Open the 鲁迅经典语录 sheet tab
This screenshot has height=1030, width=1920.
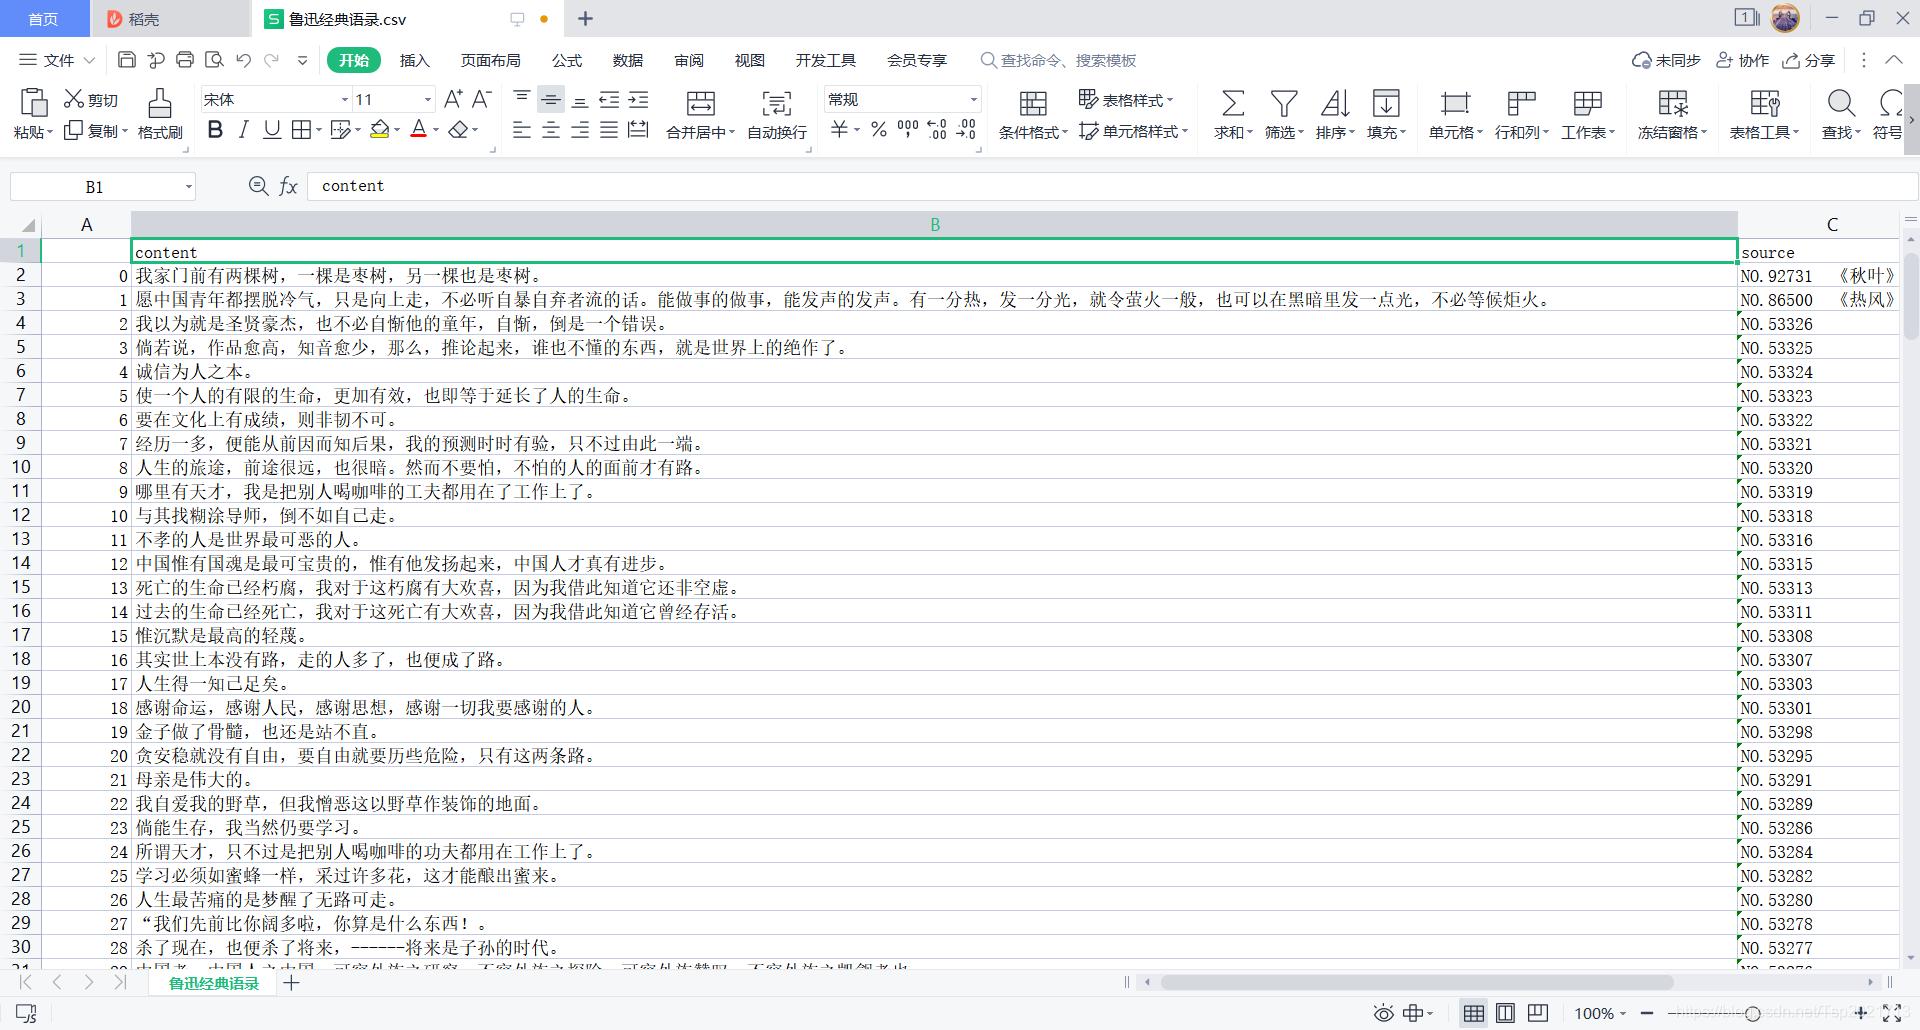(x=213, y=983)
